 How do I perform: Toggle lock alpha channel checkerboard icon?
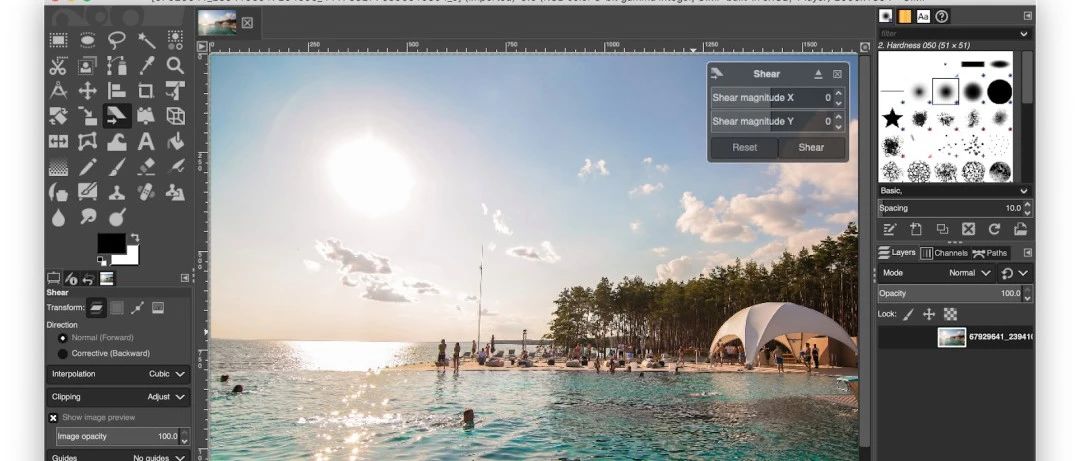950,314
